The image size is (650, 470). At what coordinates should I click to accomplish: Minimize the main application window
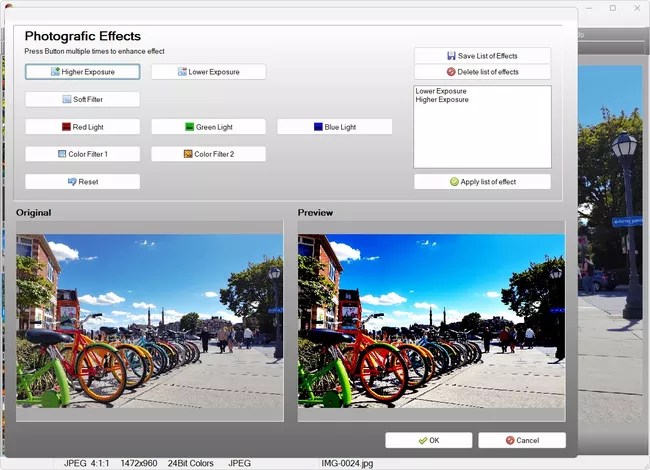(x=589, y=8)
